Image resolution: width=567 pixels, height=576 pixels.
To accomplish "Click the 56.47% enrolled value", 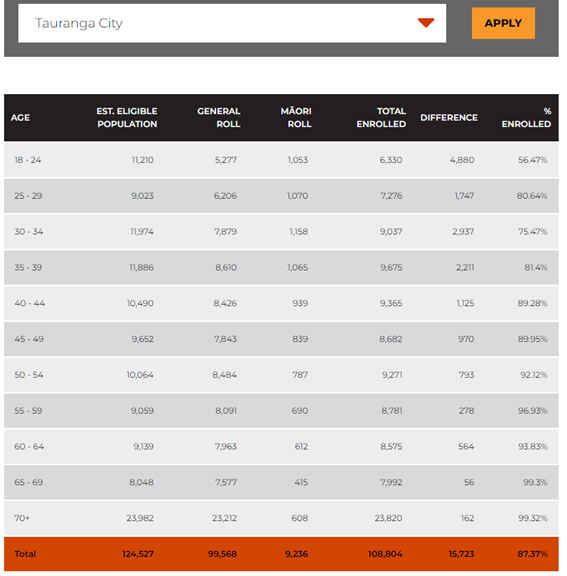I will tap(532, 160).
